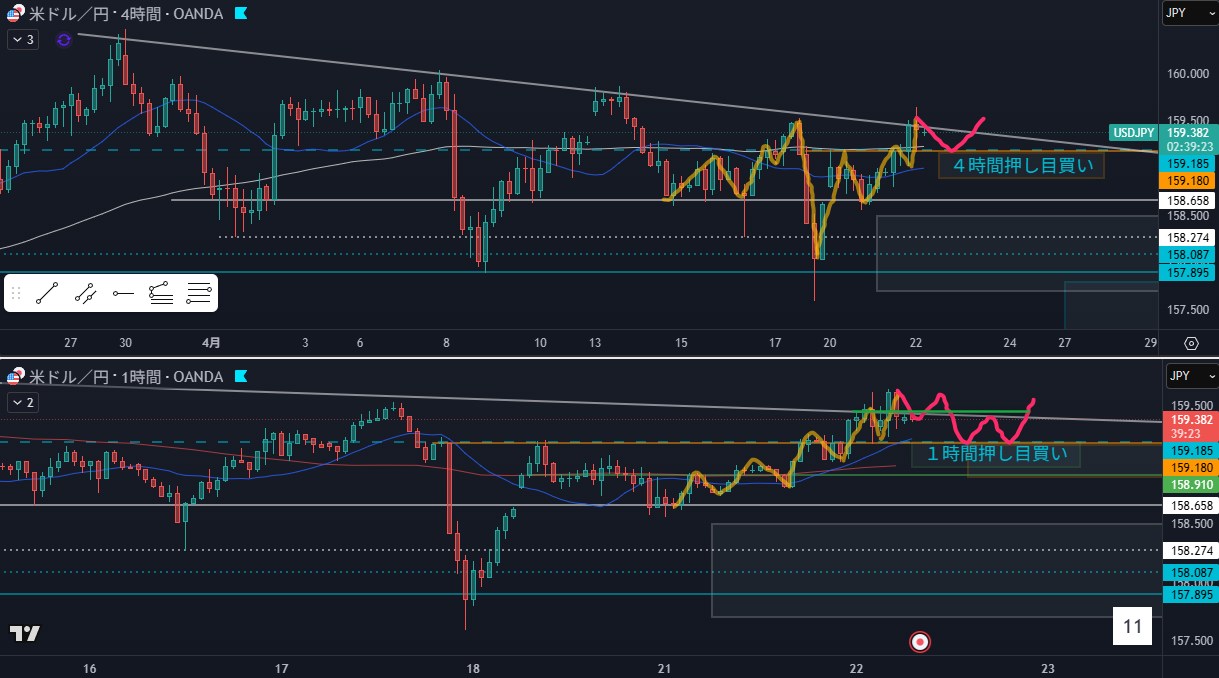Select the Fibonacci retracement lines tool
1219x678 pixels.
199,293
